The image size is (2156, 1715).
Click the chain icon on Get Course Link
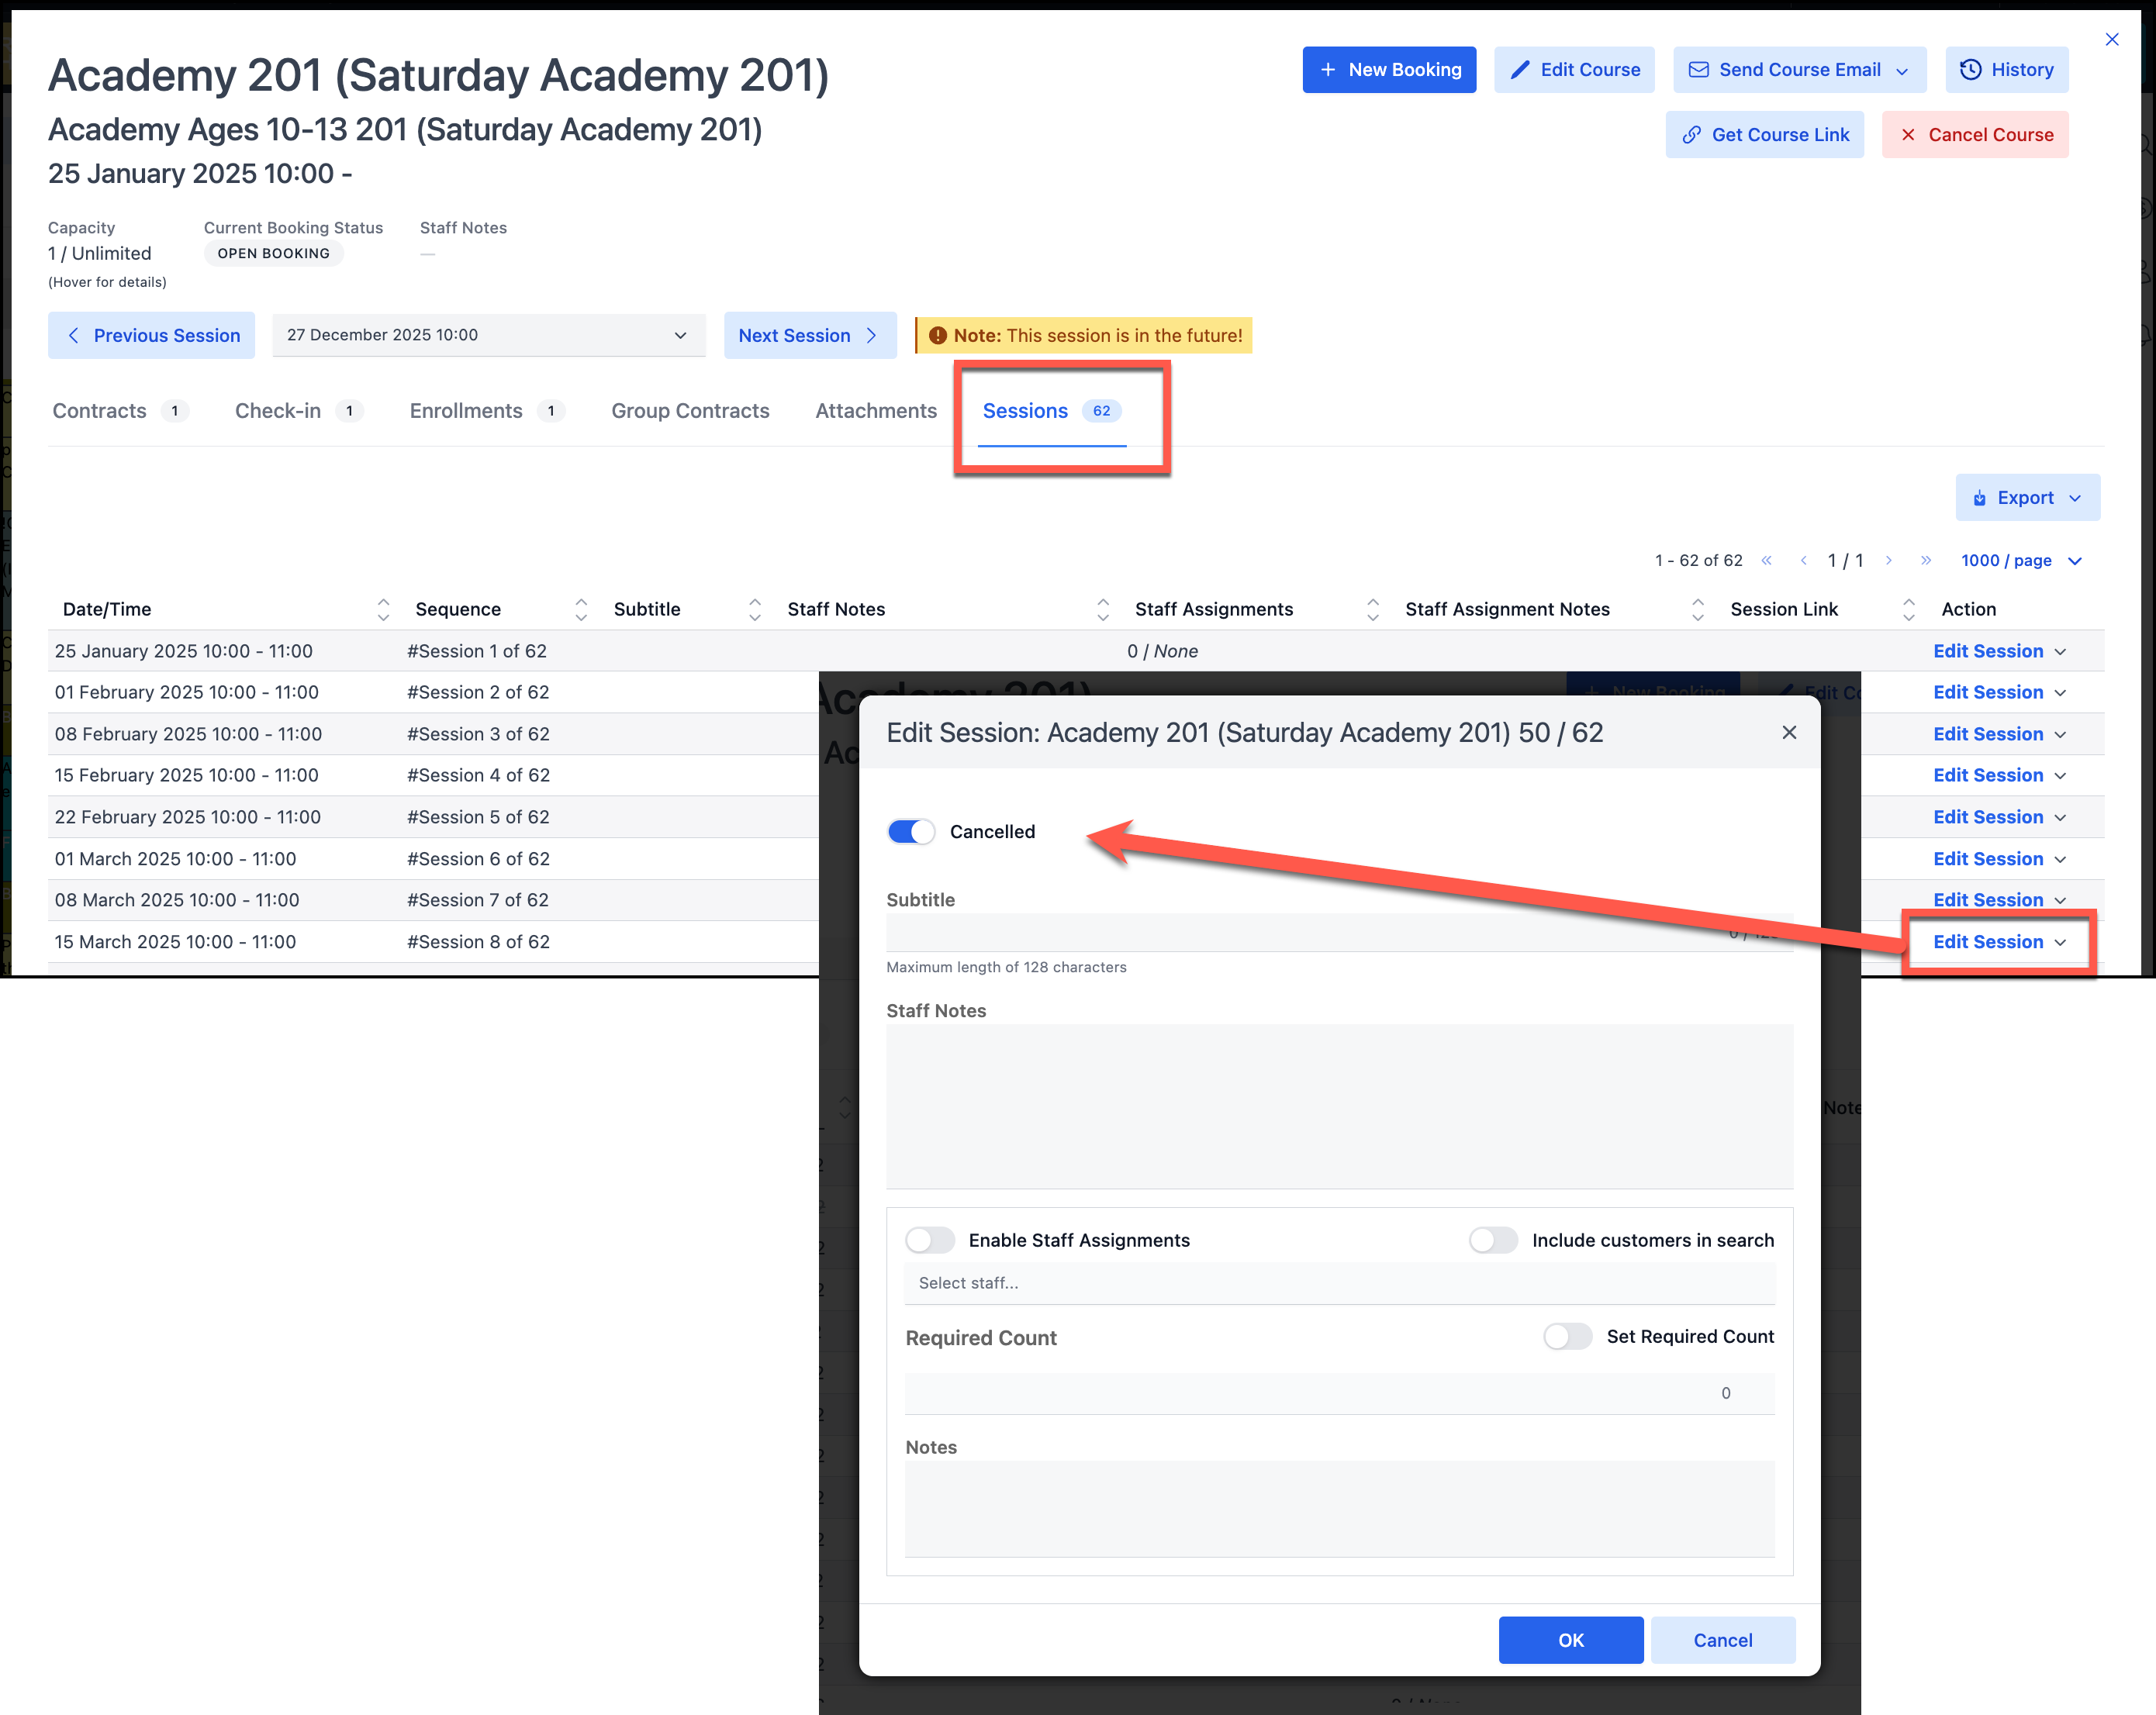pyautogui.click(x=1692, y=134)
